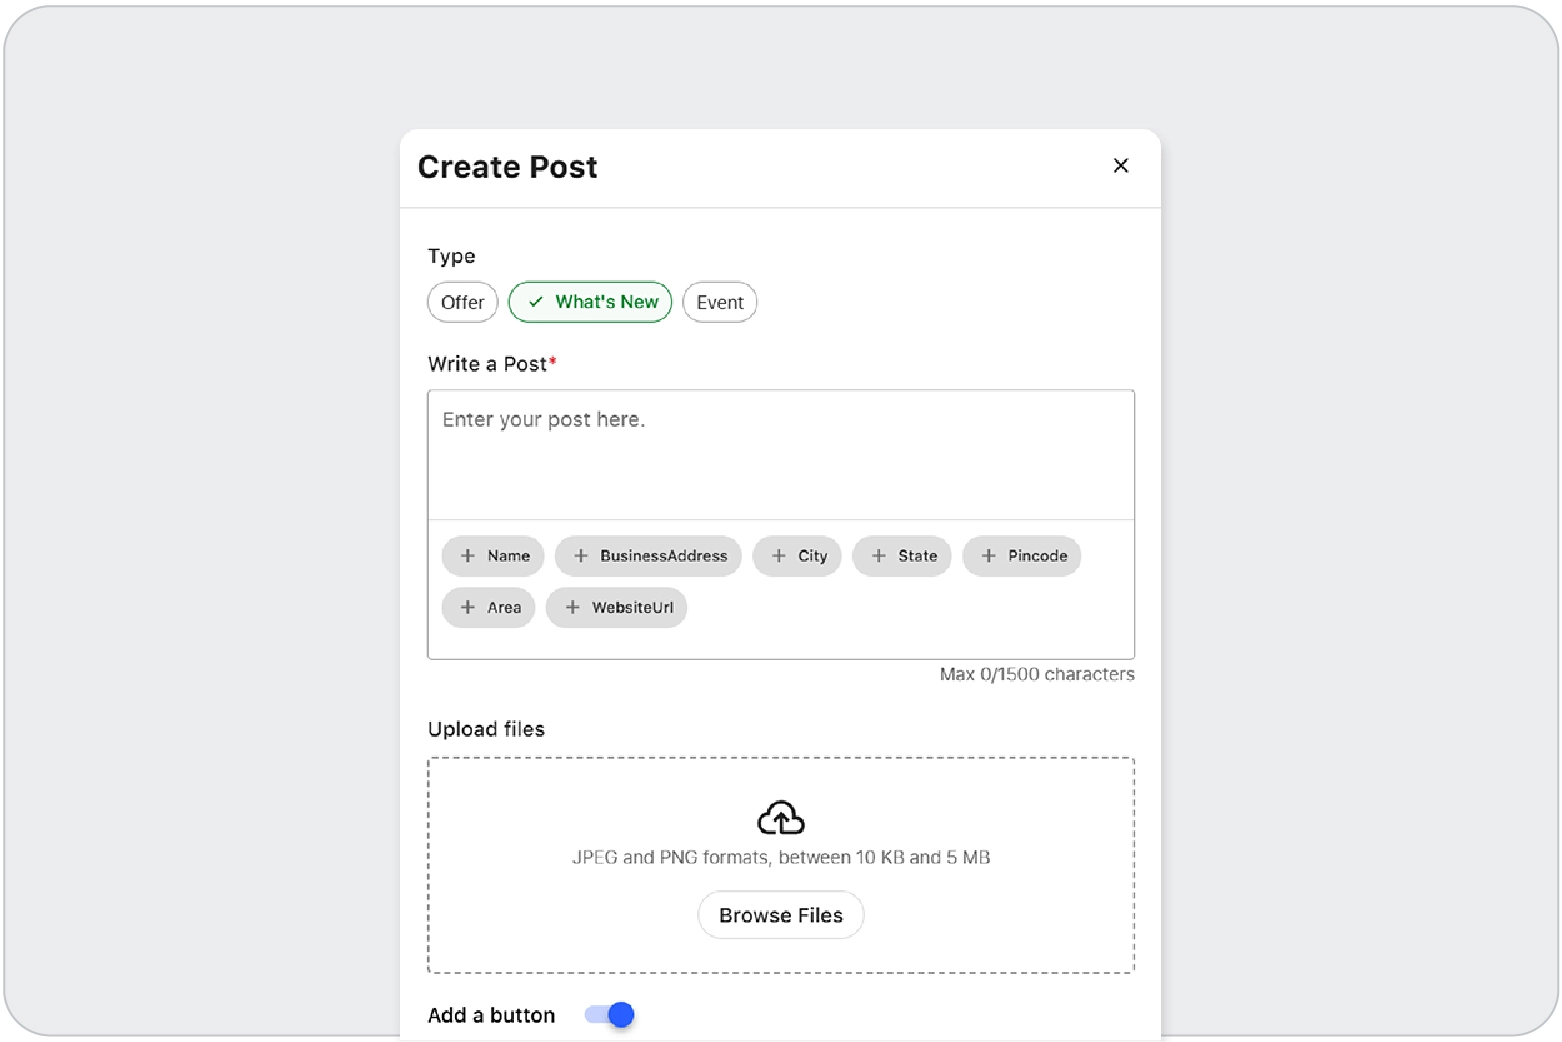Toggle the Add a button switch

pyautogui.click(x=610, y=1015)
